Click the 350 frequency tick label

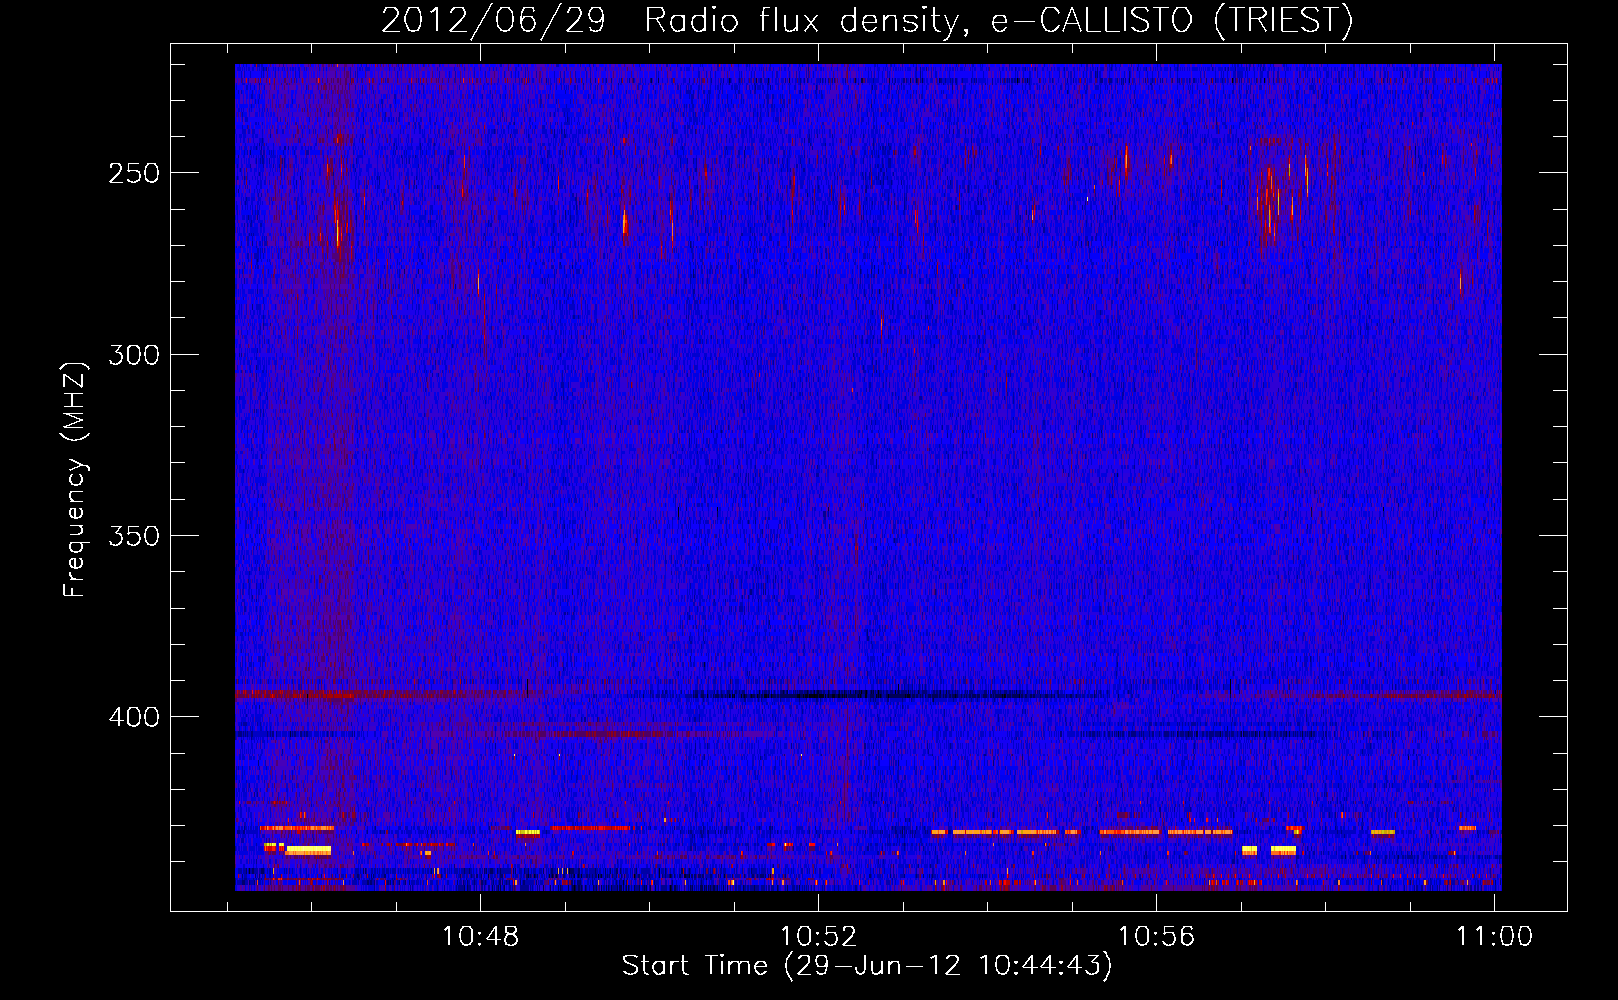(x=134, y=536)
